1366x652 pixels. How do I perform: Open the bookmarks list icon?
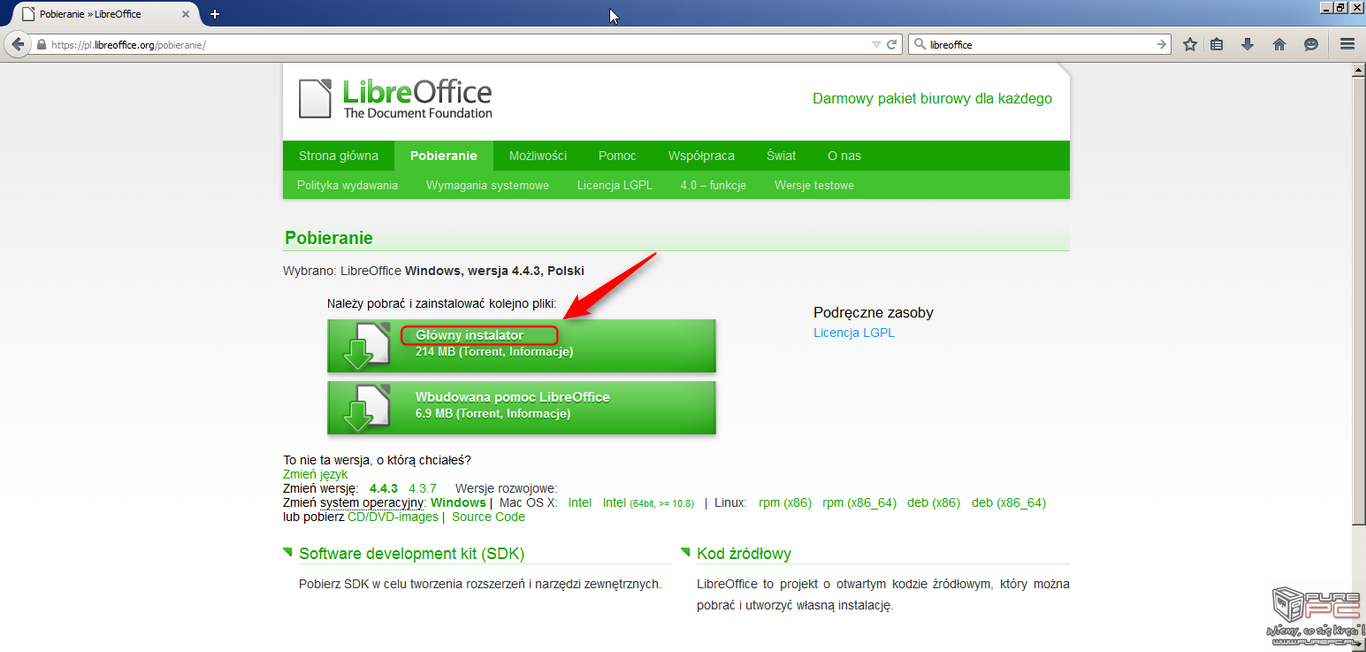(1217, 45)
